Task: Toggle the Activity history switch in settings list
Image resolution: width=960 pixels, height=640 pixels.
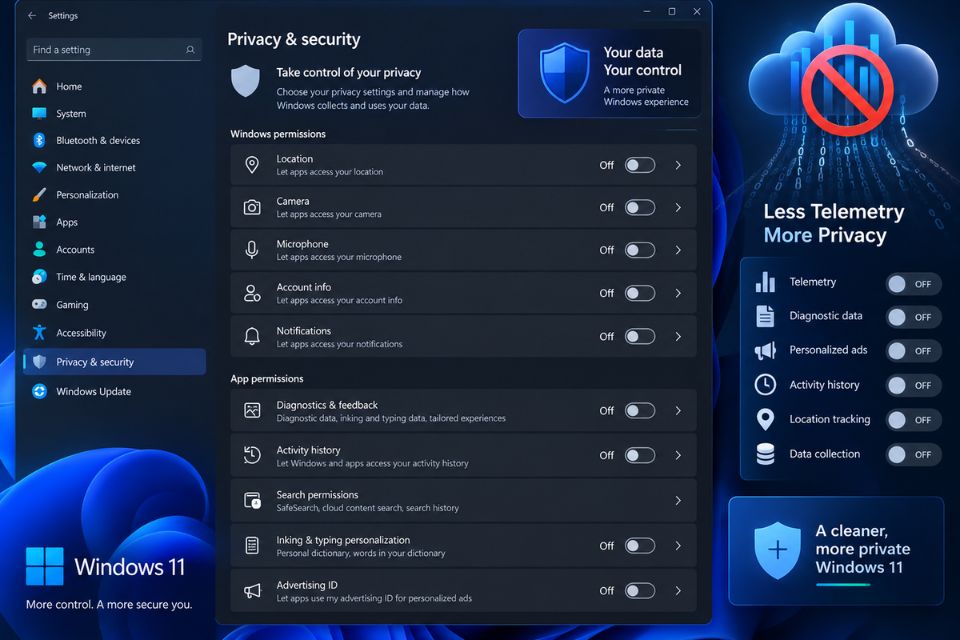Action: click(640, 455)
